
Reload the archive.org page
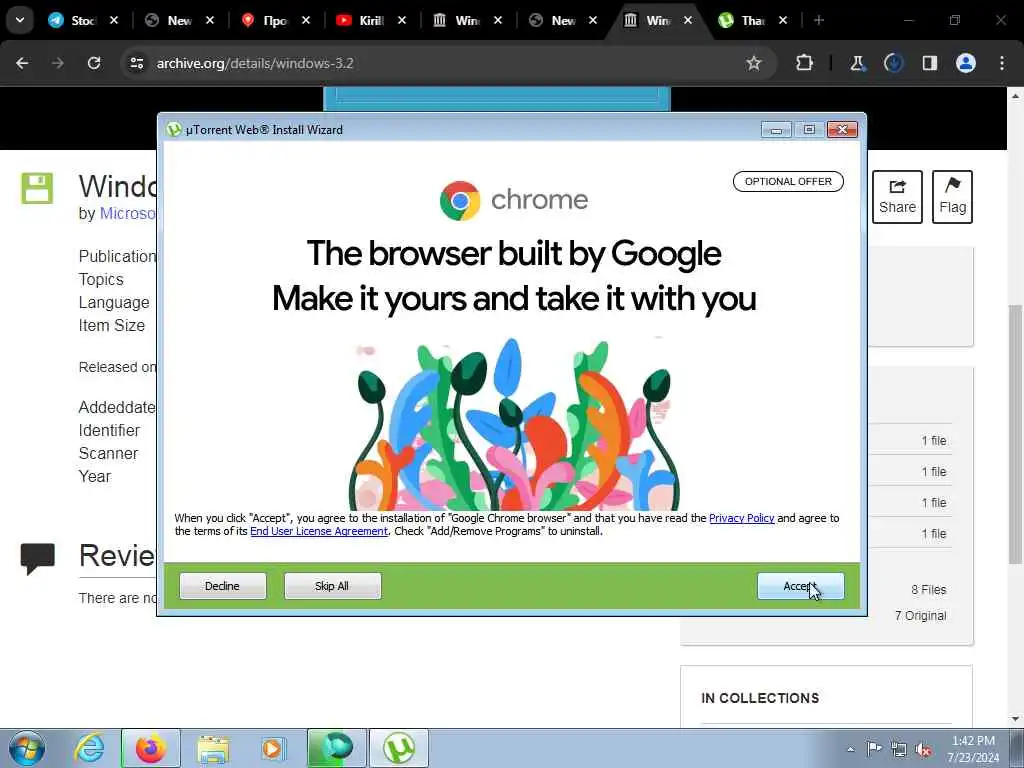[x=94, y=63]
